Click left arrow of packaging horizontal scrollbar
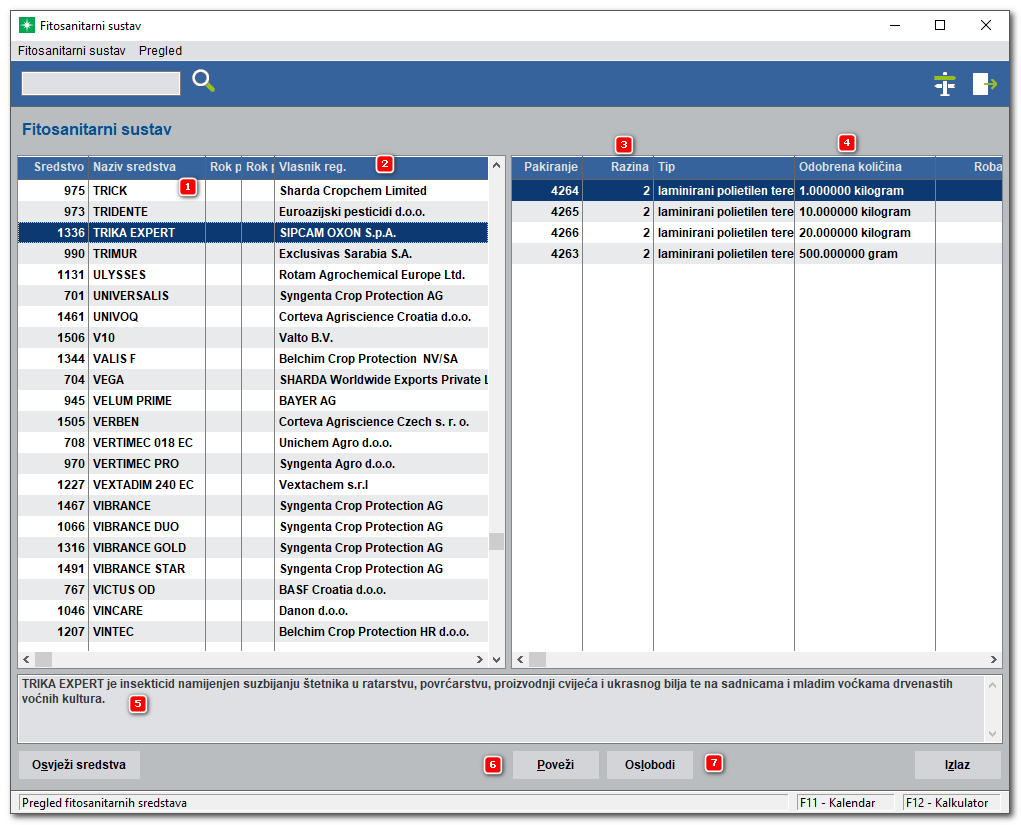 pyautogui.click(x=520, y=660)
